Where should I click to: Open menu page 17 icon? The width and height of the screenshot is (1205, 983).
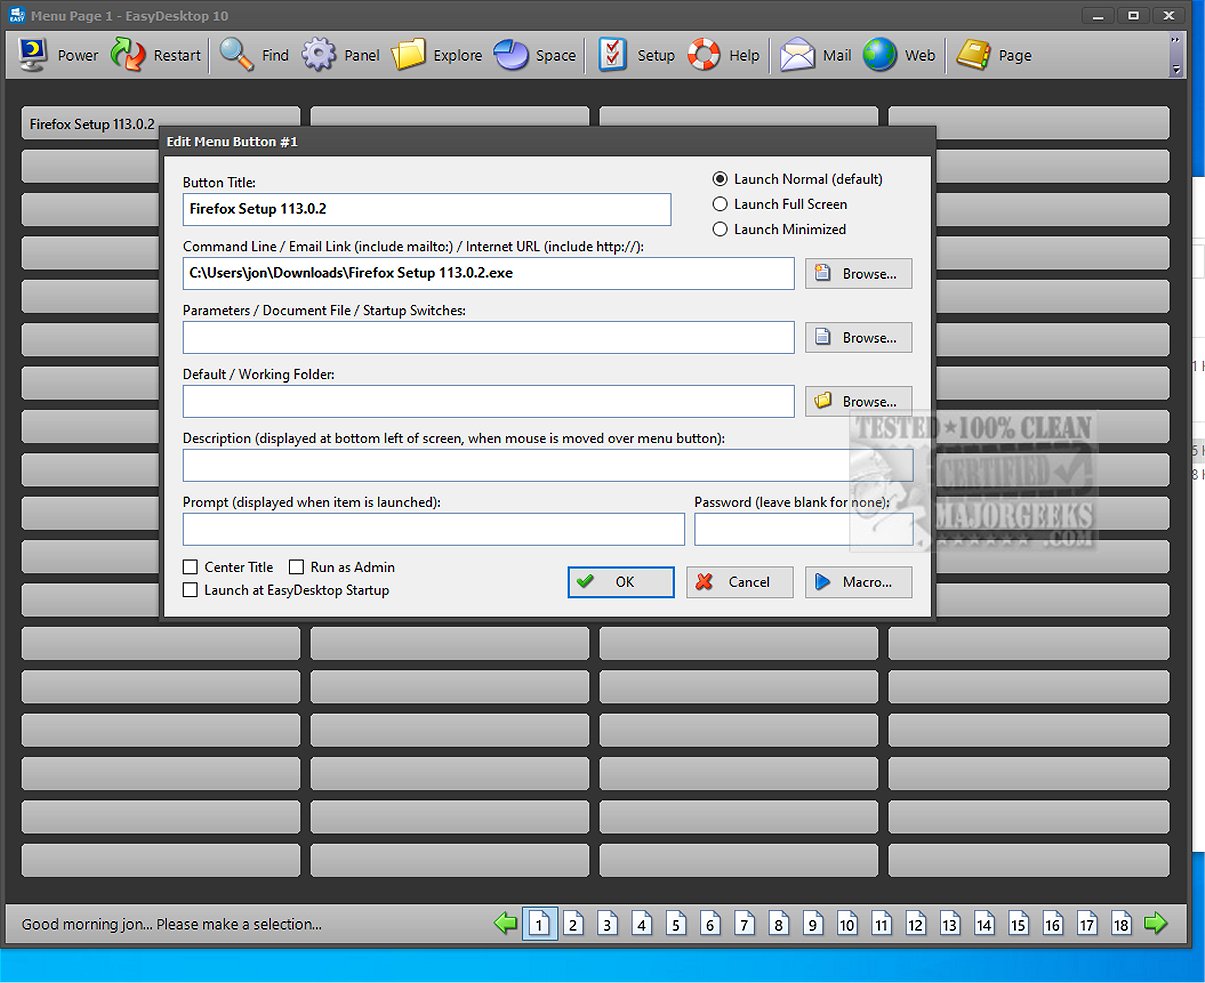tap(1087, 923)
